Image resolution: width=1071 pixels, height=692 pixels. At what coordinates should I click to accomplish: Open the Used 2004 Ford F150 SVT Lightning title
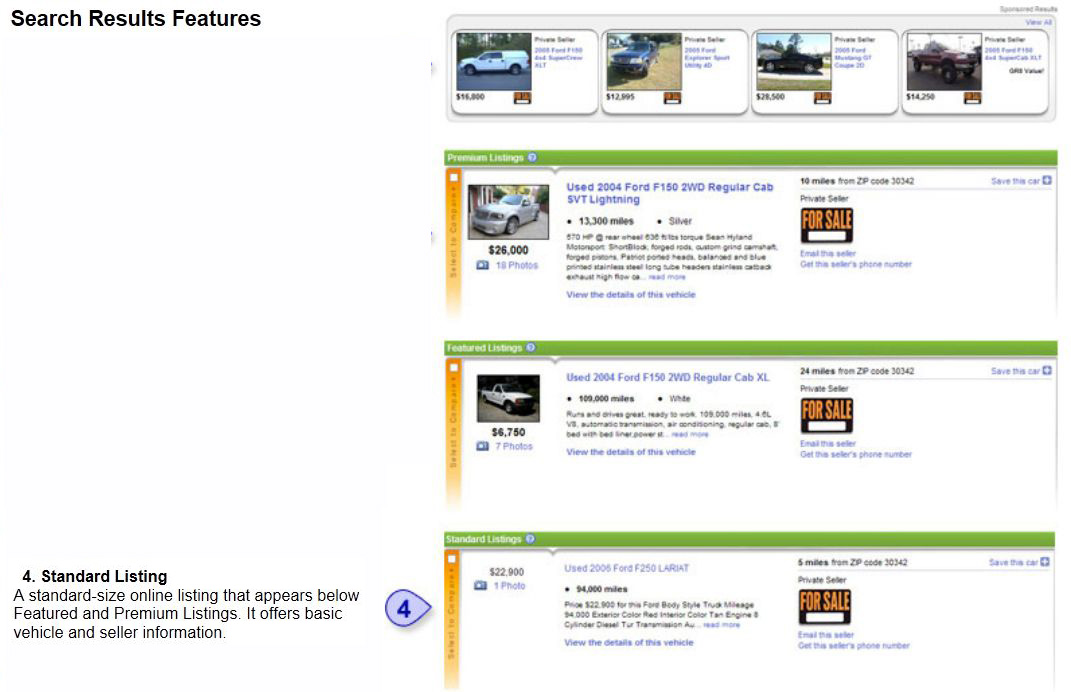pyautogui.click(x=670, y=193)
